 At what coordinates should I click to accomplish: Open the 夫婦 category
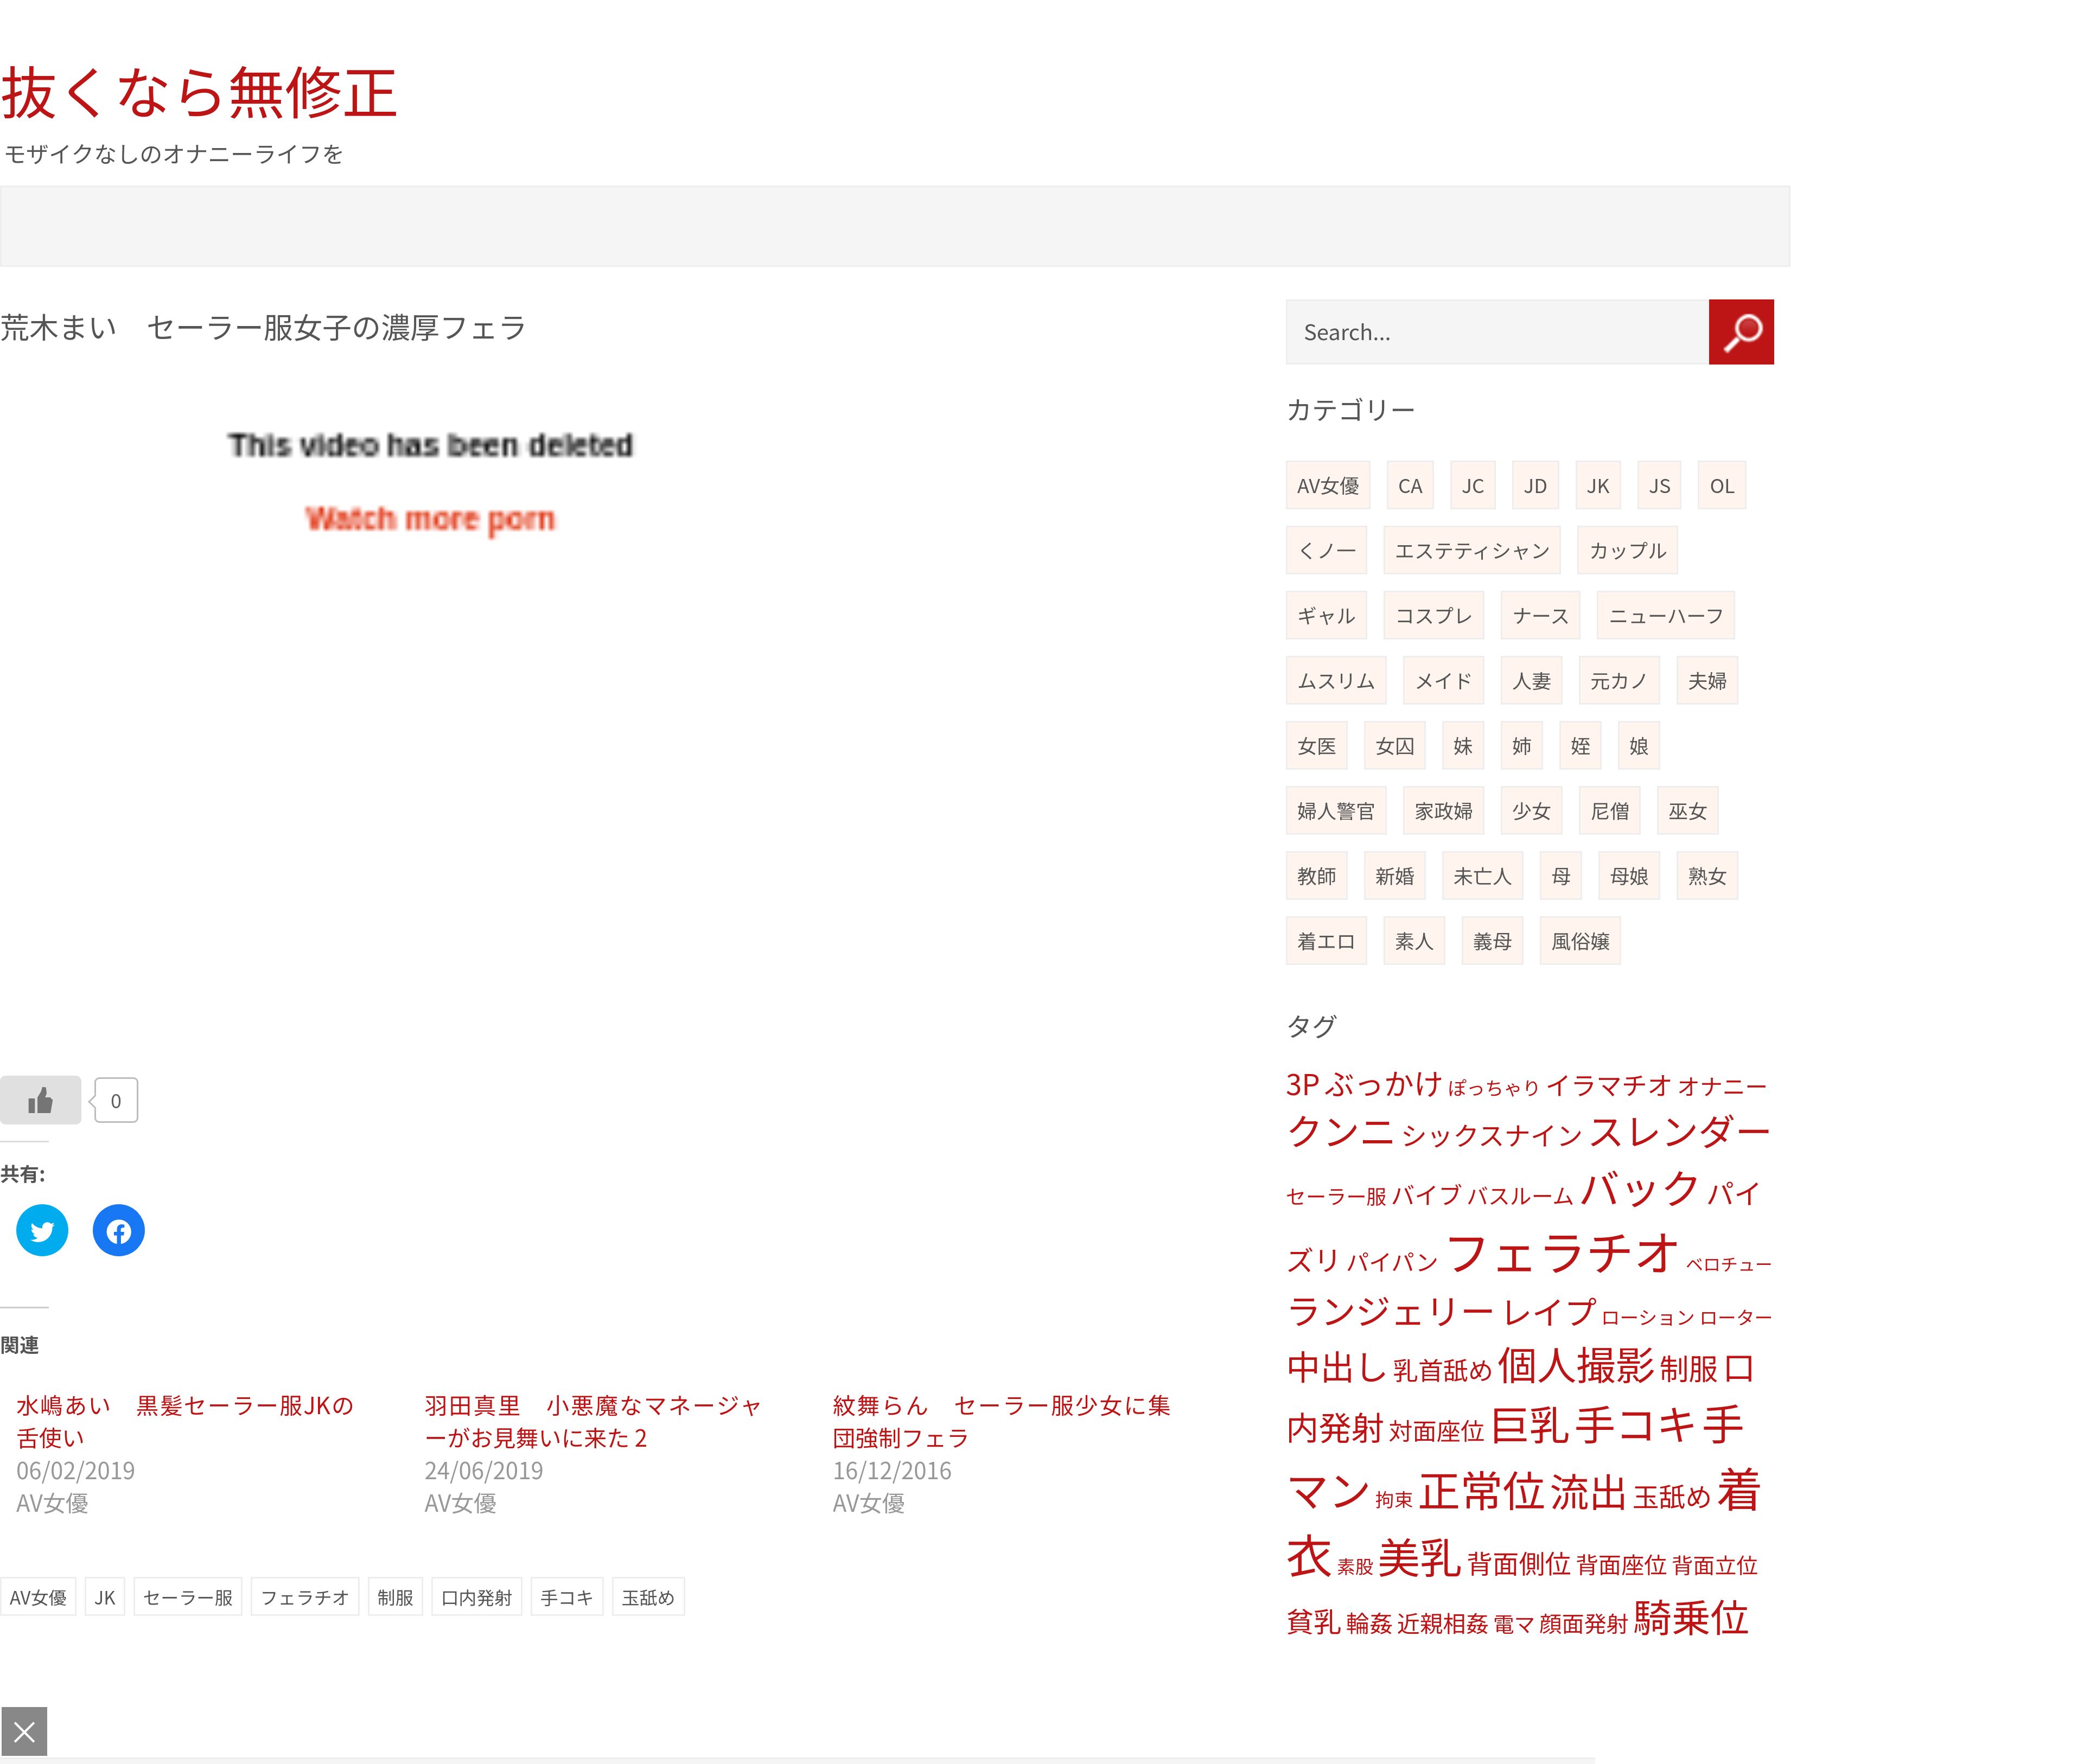point(1706,681)
